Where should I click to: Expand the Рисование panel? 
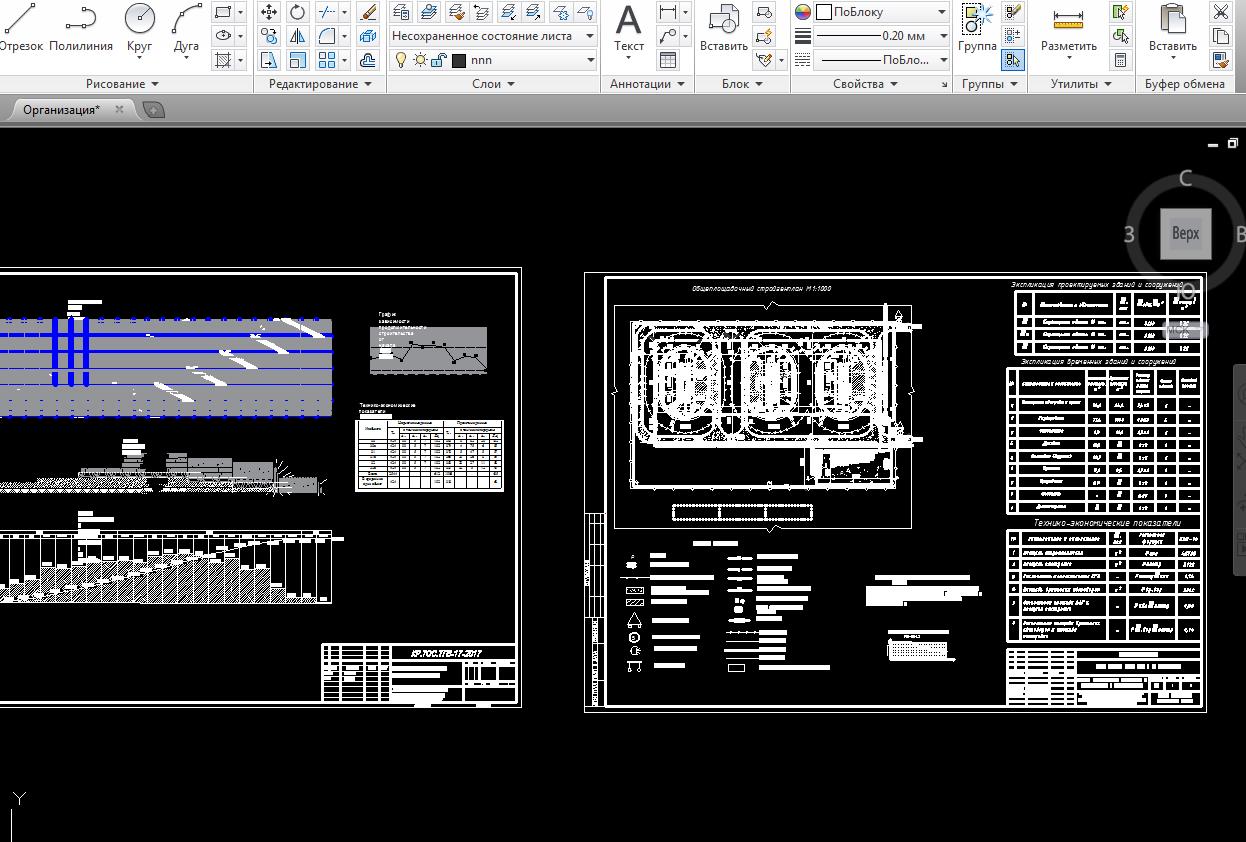click(x=122, y=84)
